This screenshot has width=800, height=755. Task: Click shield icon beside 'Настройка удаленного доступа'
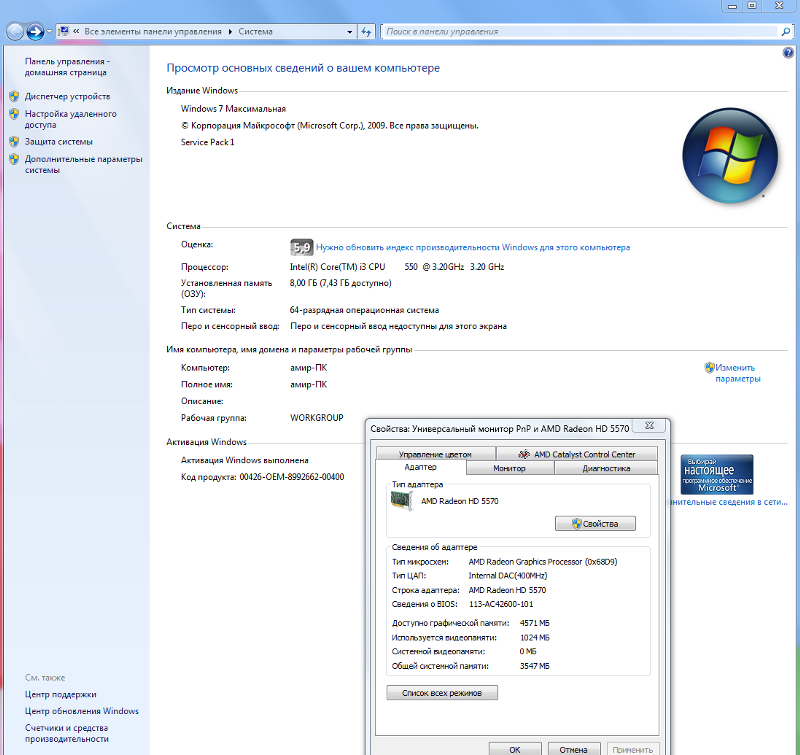tap(14, 114)
